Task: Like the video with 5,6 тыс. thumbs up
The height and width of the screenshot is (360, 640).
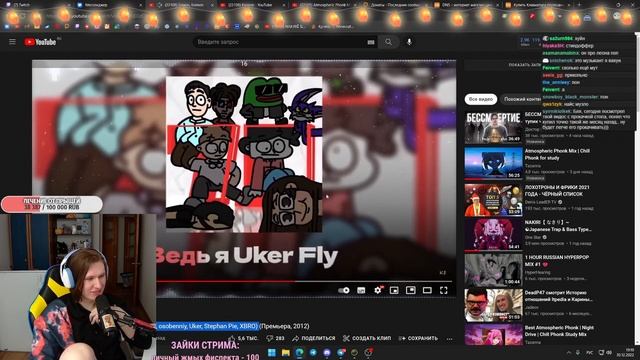Action: coord(243,338)
